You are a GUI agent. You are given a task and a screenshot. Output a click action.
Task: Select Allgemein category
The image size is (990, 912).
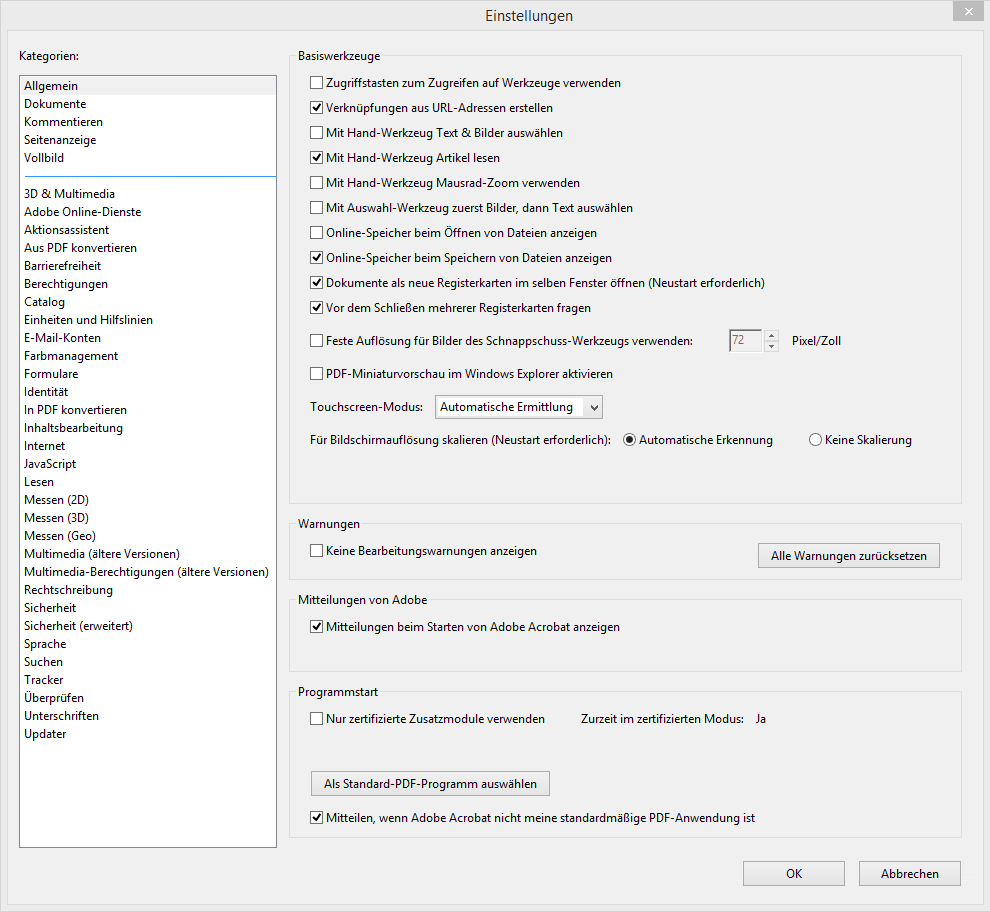coord(148,86)
